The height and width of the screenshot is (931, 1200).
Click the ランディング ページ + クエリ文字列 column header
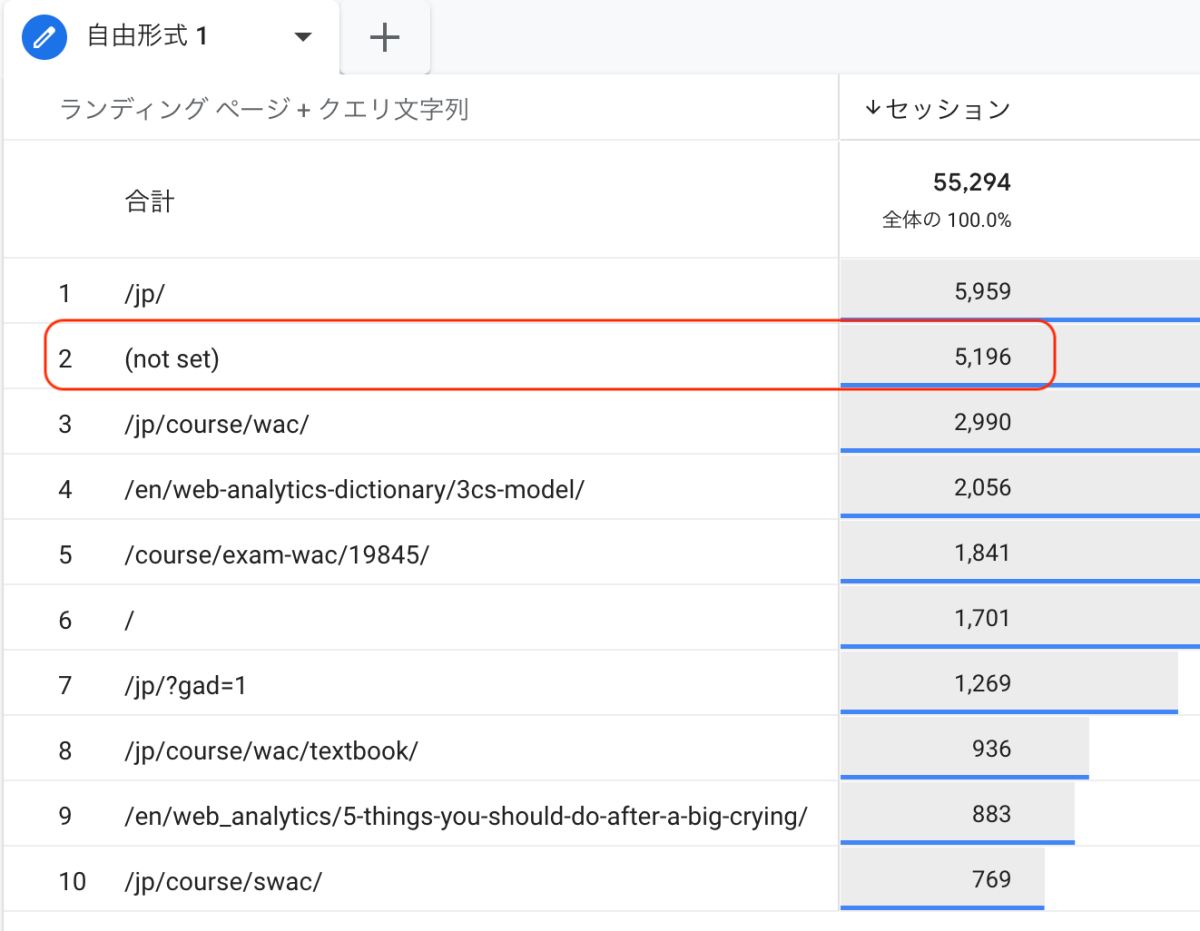point(264,109)
